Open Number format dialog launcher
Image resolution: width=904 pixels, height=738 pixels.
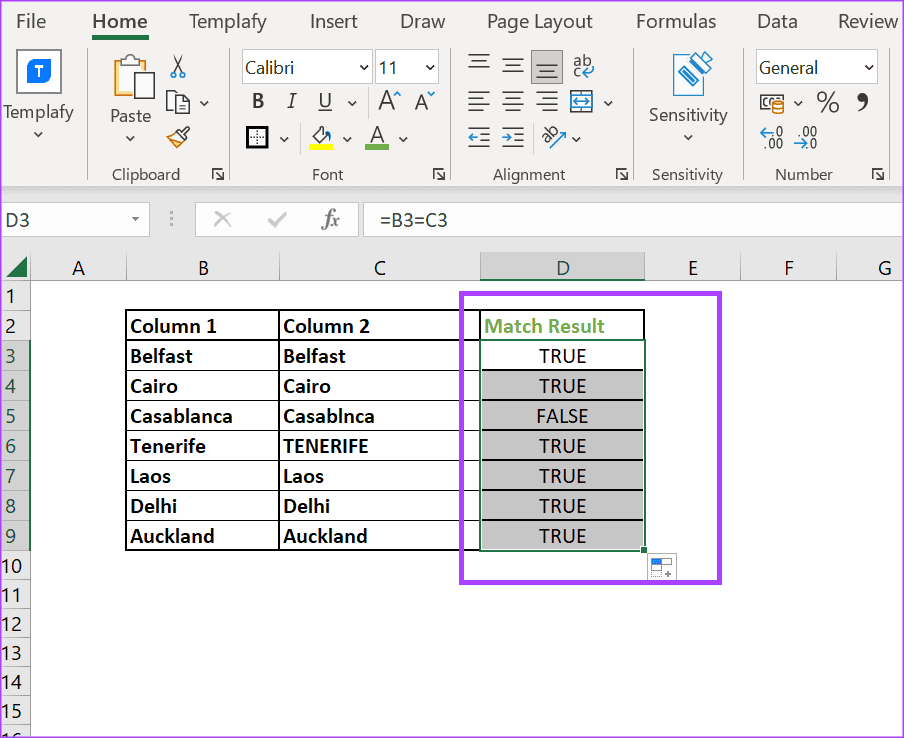[x=877, y=174]
